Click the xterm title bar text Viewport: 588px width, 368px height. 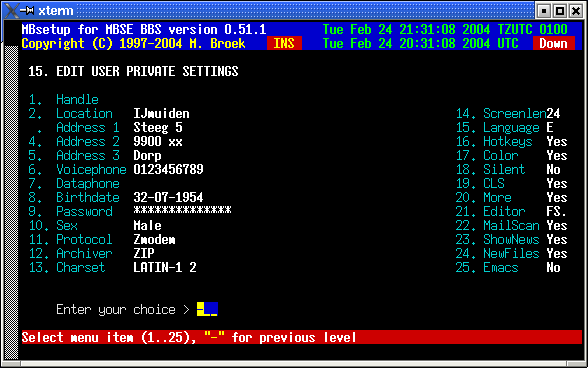[56, 11]
